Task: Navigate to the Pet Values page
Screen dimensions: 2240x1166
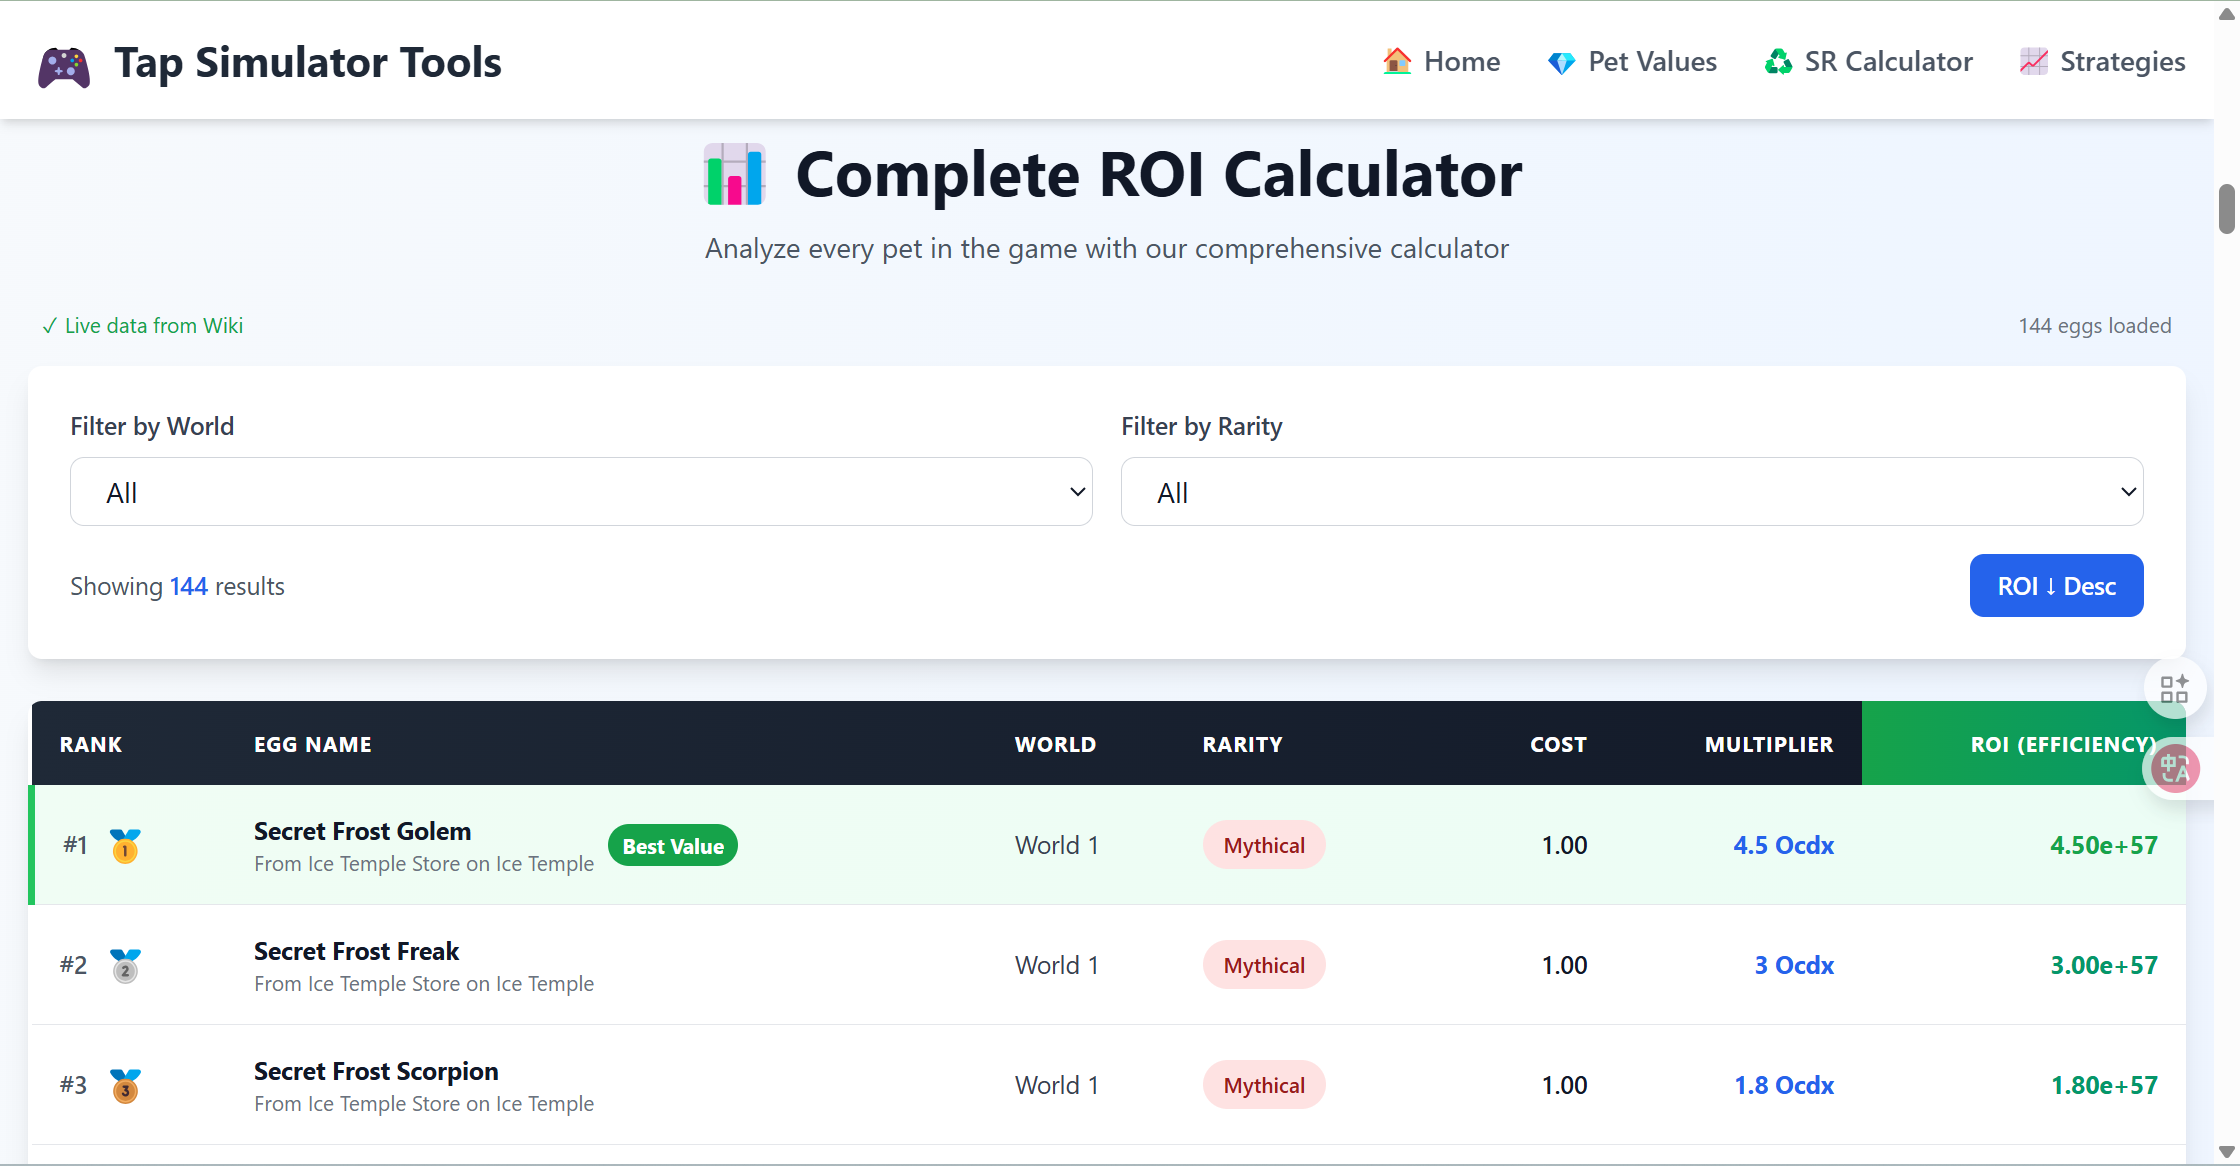Action: 1652,61
